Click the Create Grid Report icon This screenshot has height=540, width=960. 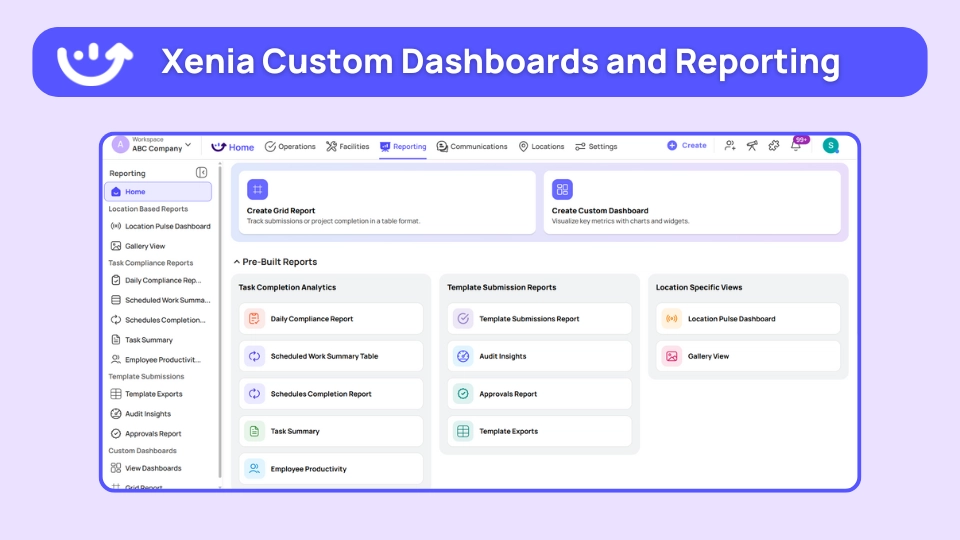point(257,189)
